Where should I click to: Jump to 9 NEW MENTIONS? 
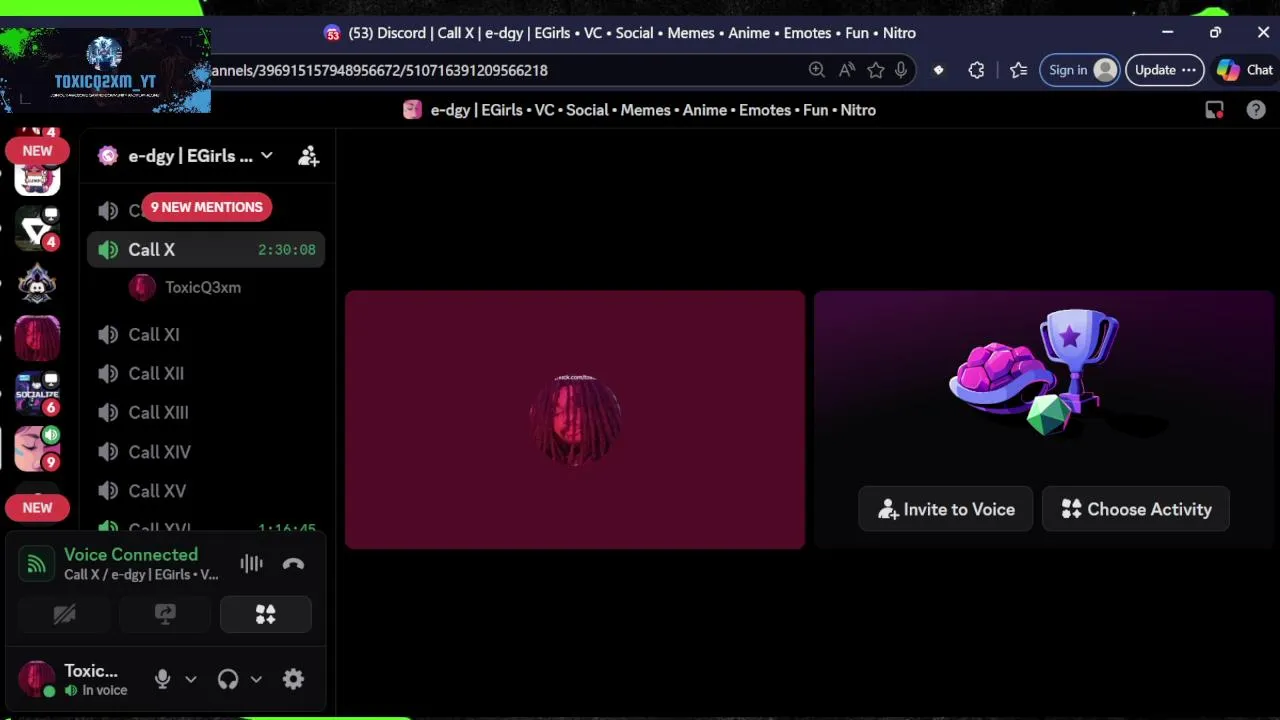[x=206, y=207]
